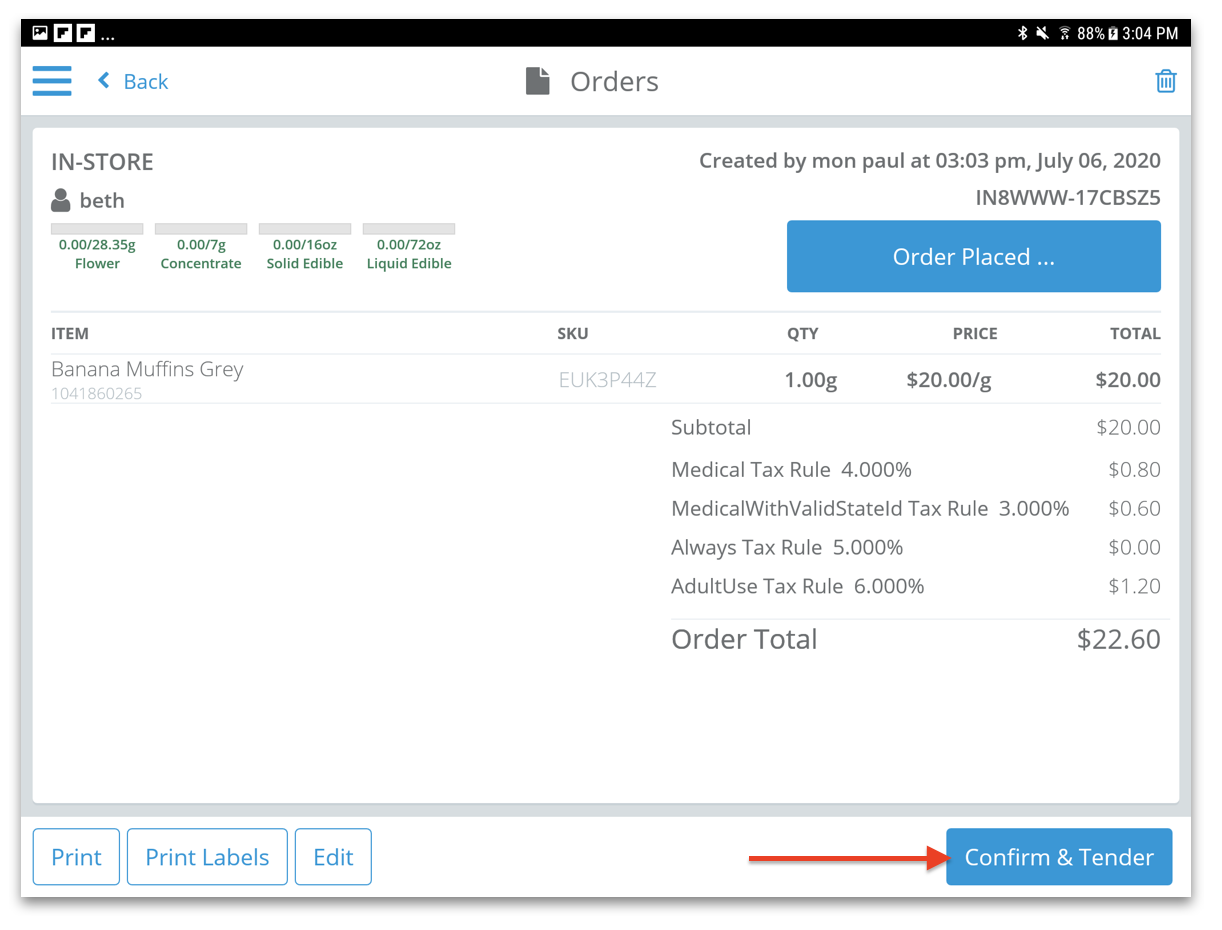Click the Orders document icon in the header
Image resolution: width=1222 pixels, height=930 pixels.
538,80
